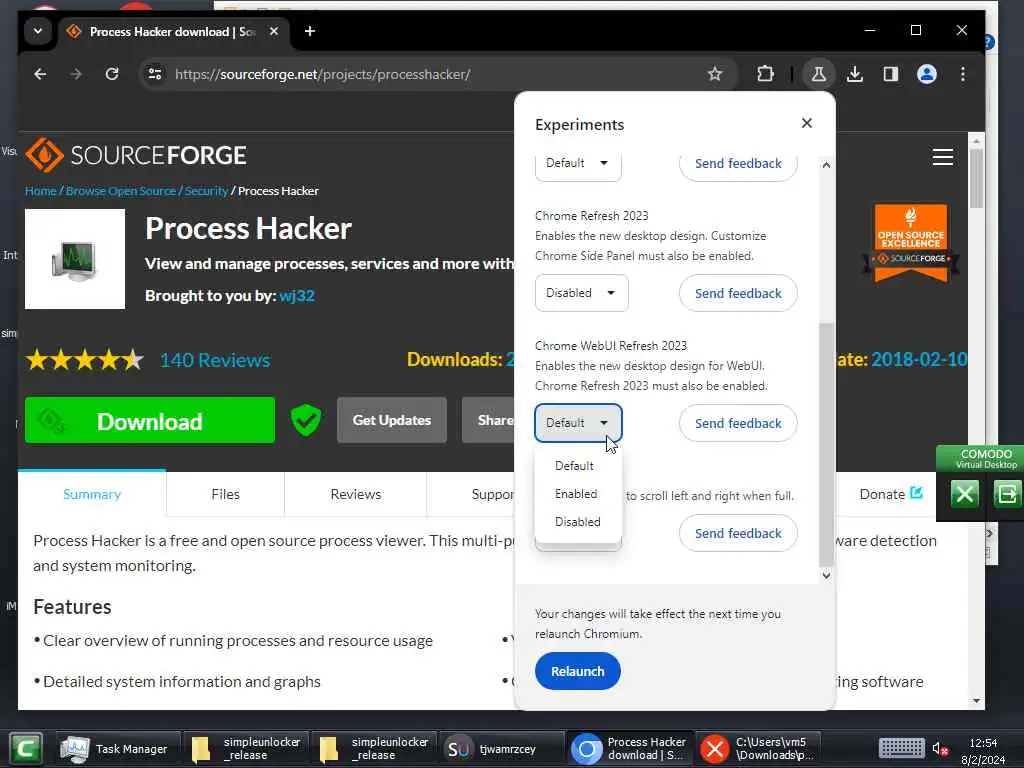Click the Share button
This screenshot has height=768, width=1024.
(488, 420)
